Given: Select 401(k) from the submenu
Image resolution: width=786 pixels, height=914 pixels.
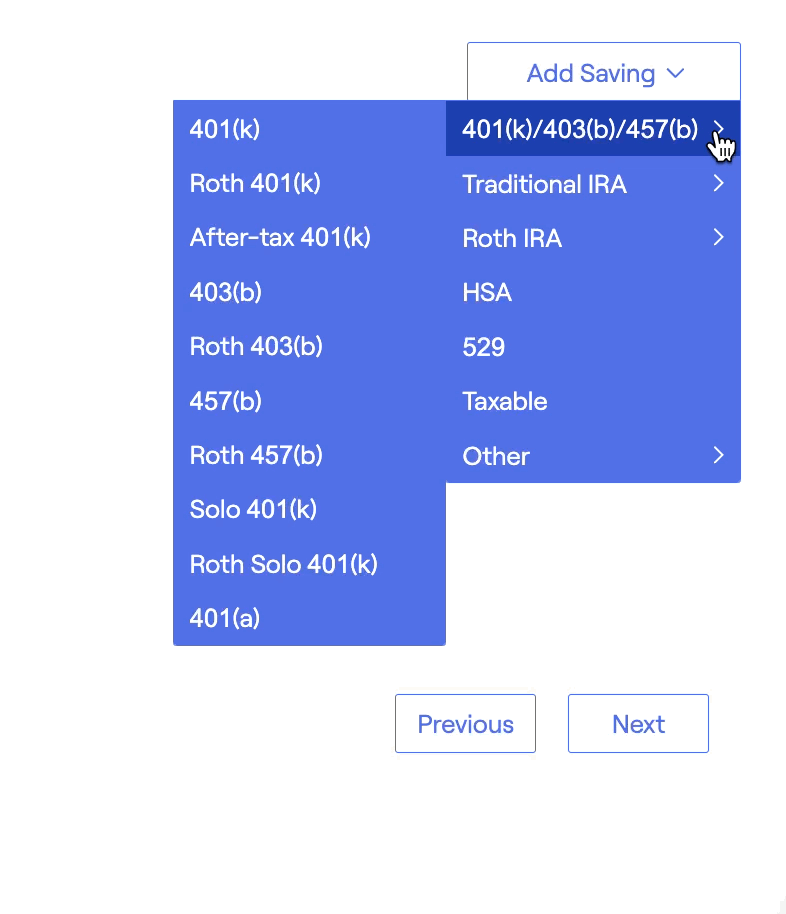Looking at the screenshot, I should point(309,129).
